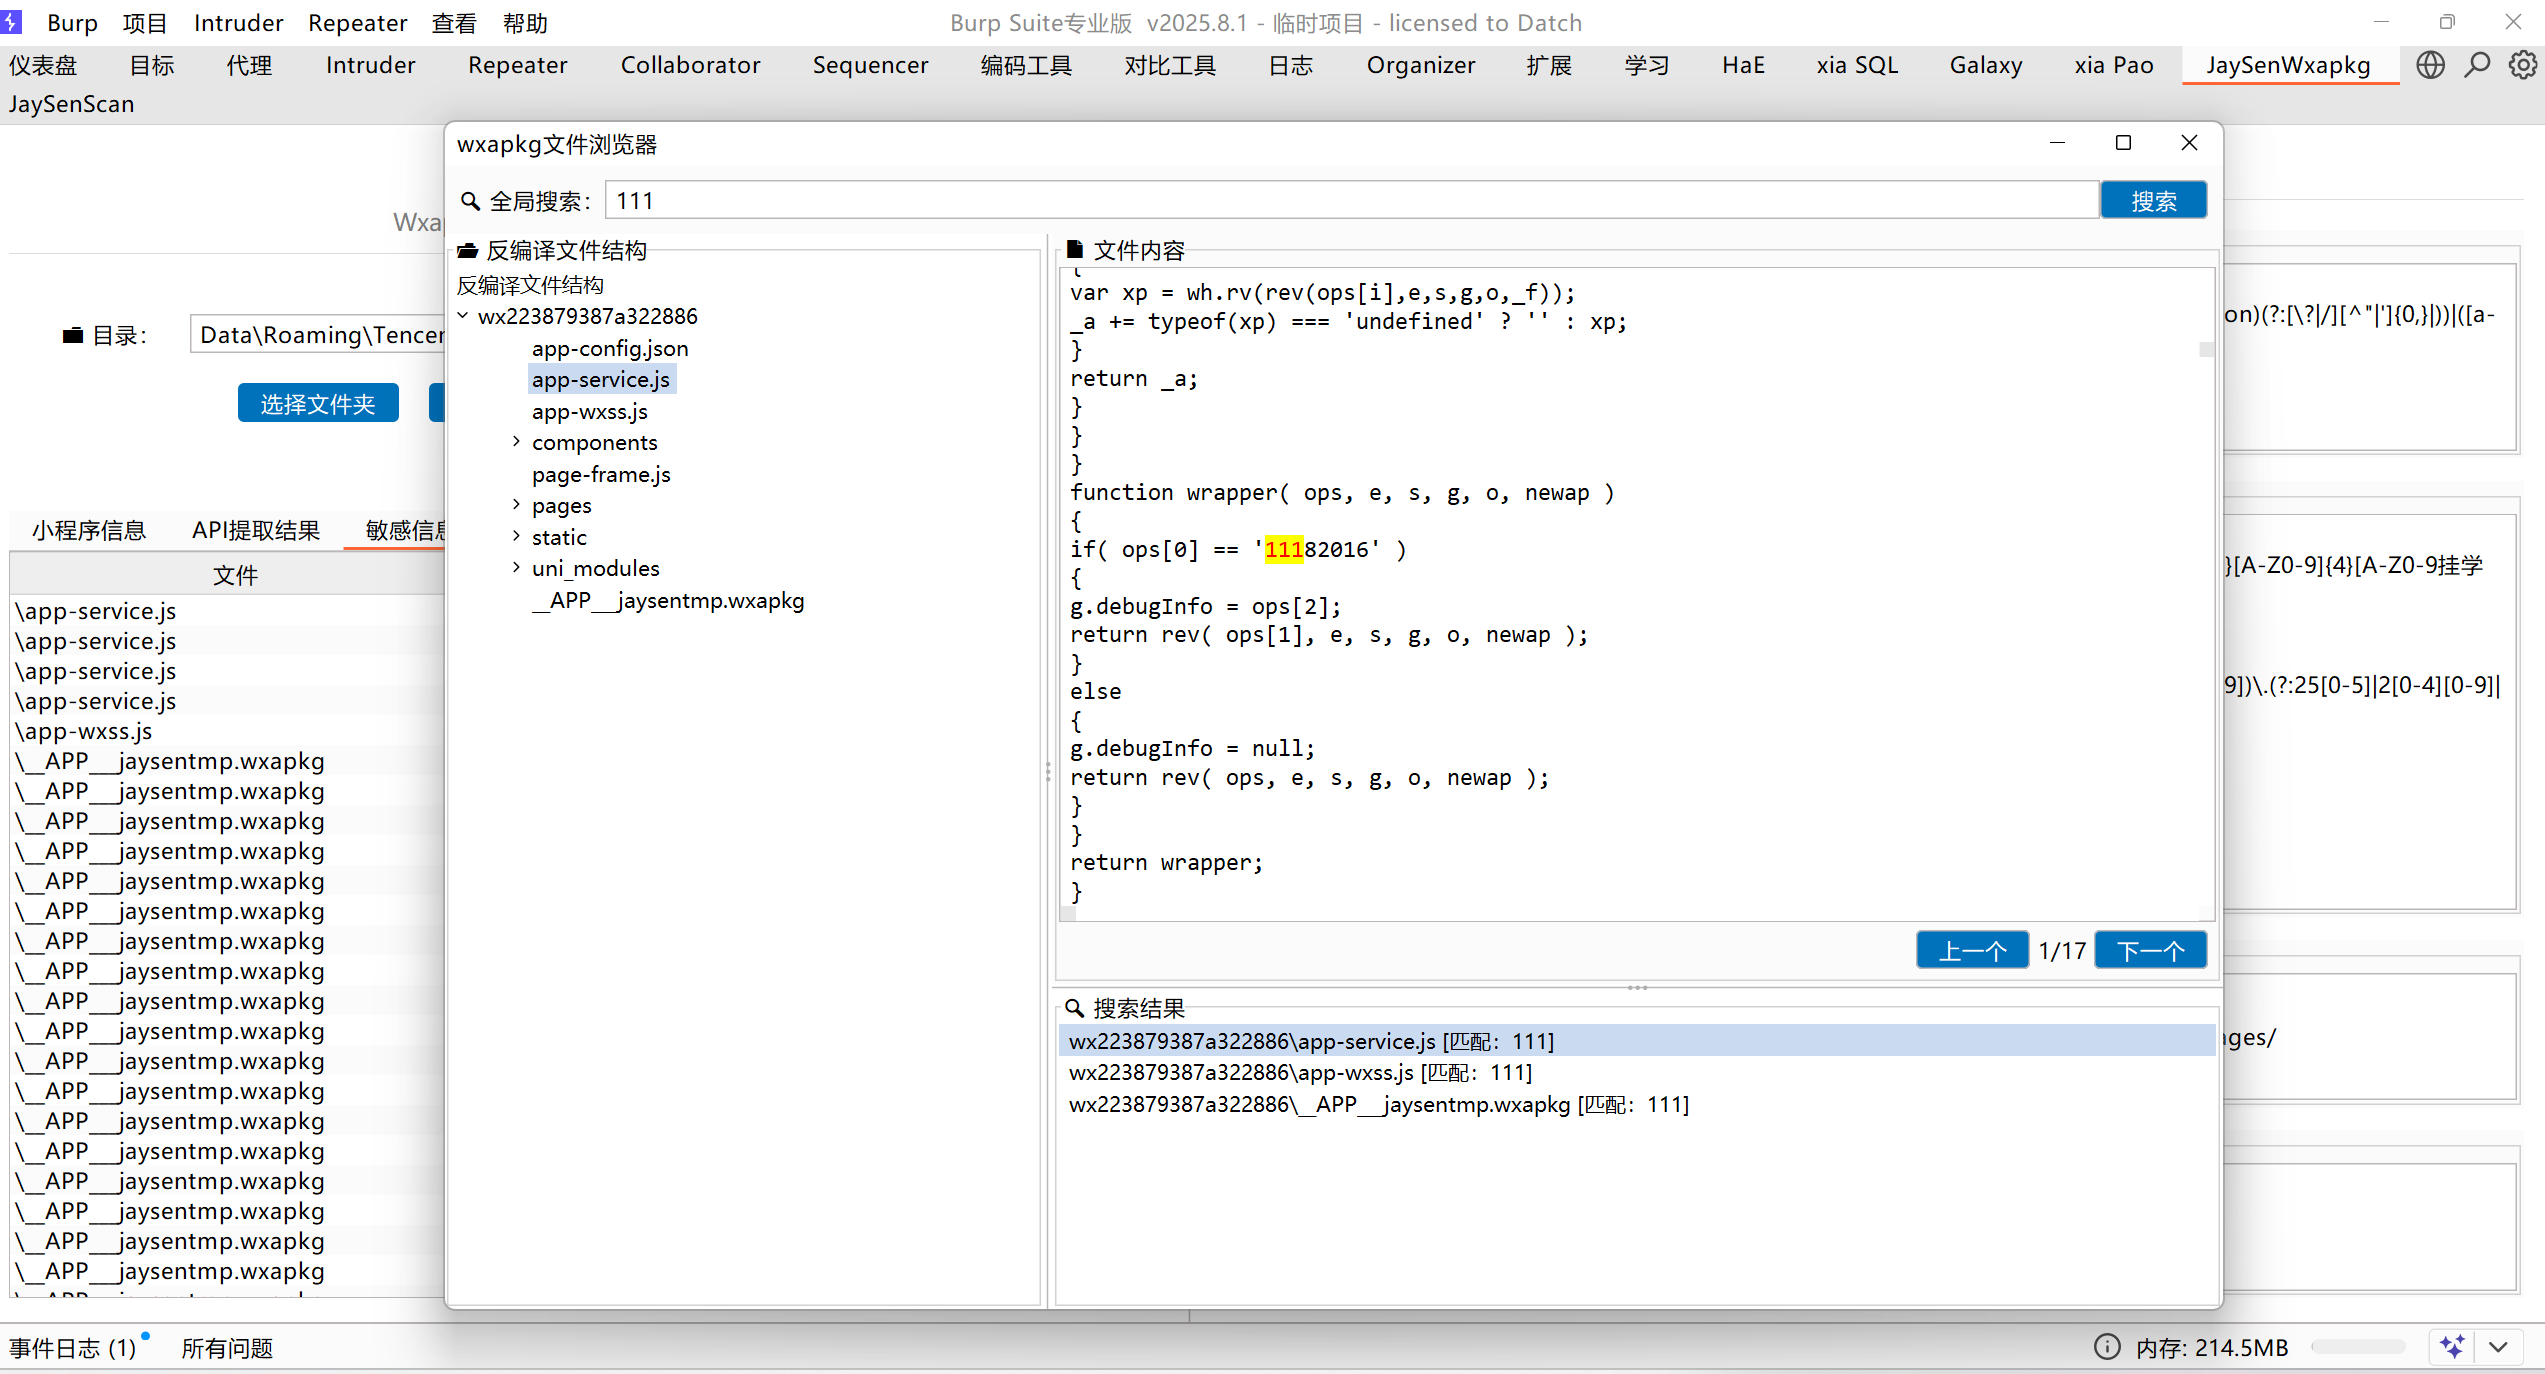Open the status bar dropdown chevron
Viewport: 2545px width, 1374px height.
pyautogui.click(x=2498, y=1347)
